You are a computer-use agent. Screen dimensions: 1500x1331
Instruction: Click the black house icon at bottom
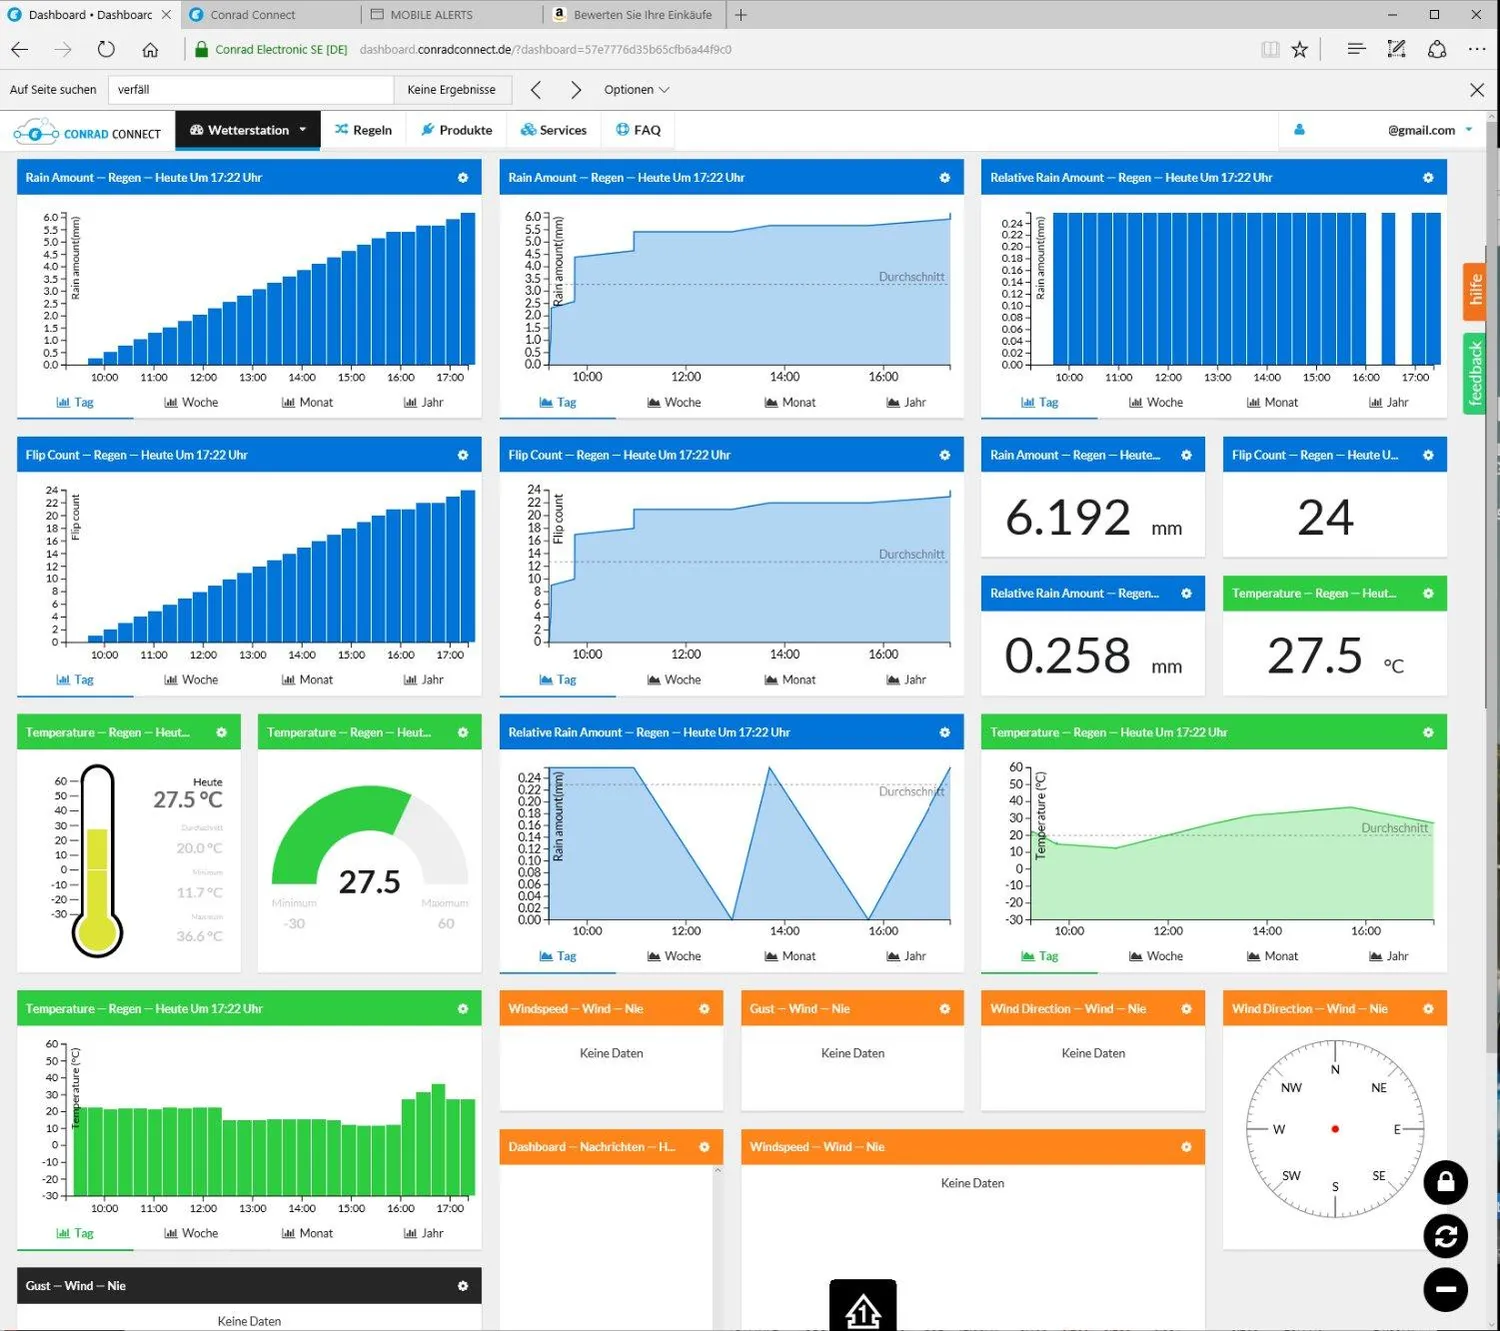(x=863, y=1306)
